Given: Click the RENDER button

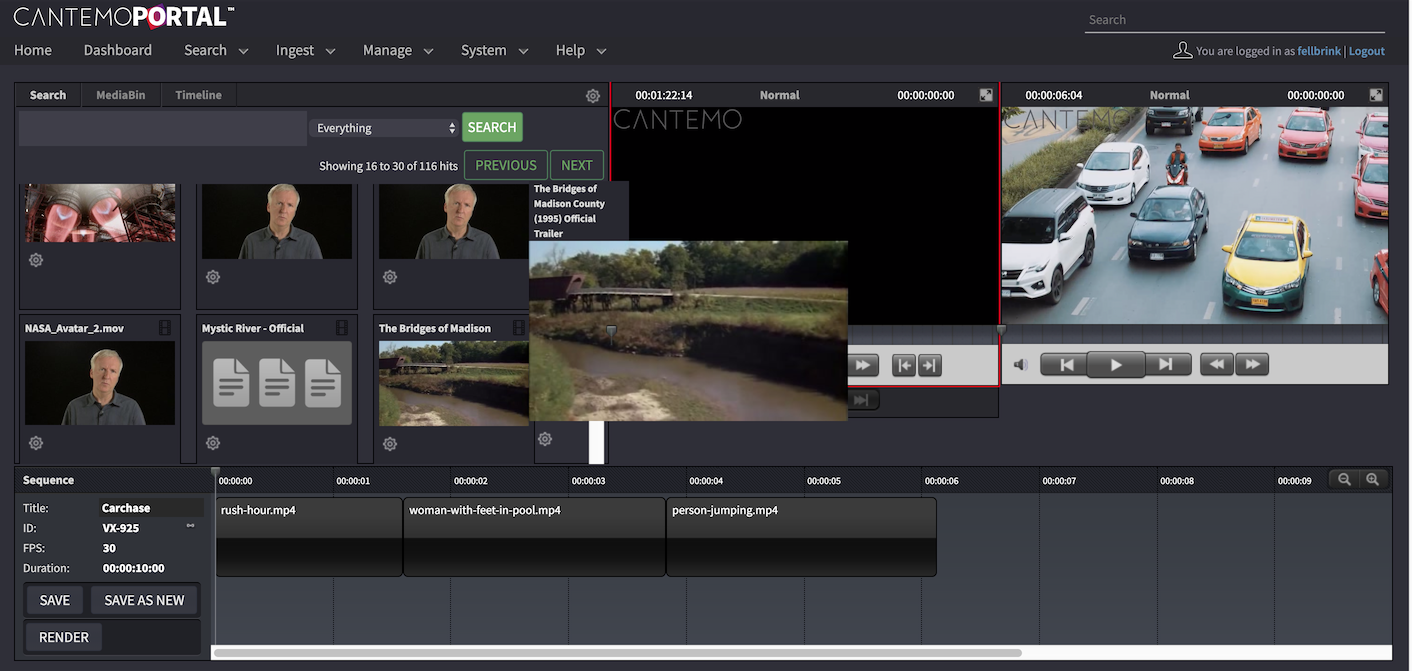Looking at the screenshot, I should pos(64,637).
